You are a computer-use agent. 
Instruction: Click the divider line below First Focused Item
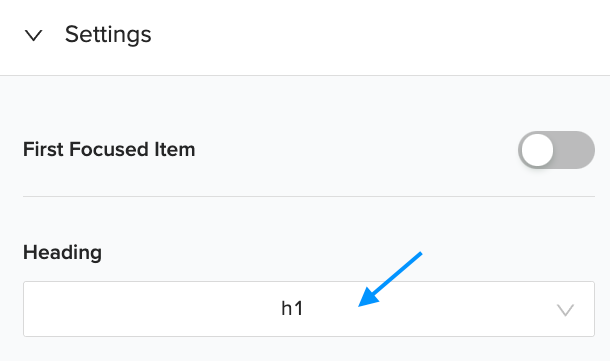309,196
